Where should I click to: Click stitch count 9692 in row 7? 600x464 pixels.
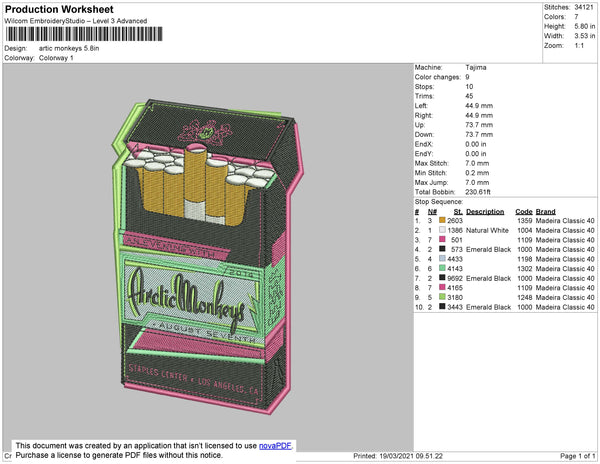(455, 278)
